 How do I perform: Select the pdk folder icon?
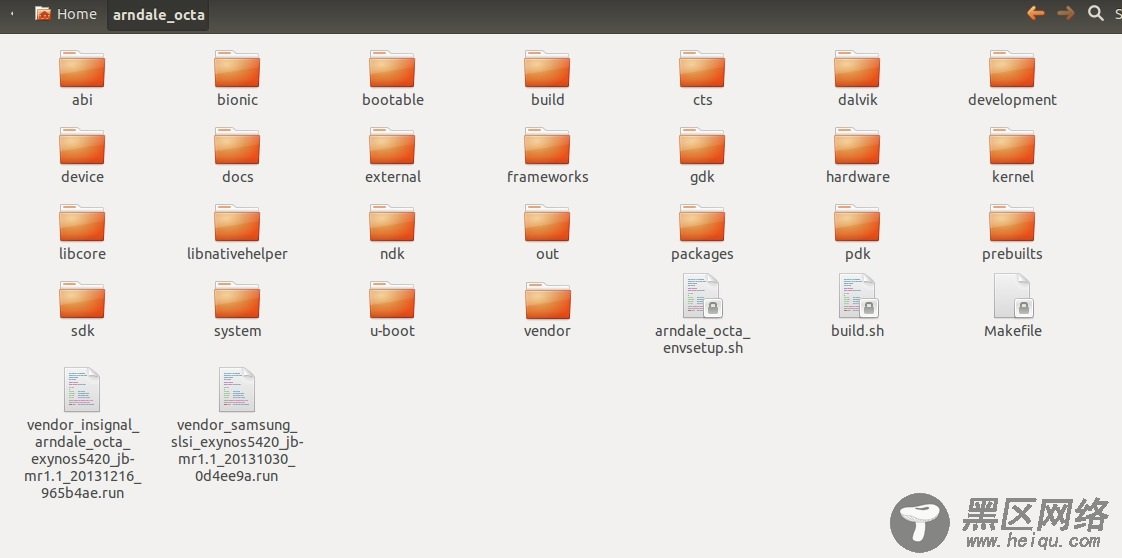[857, 223]
